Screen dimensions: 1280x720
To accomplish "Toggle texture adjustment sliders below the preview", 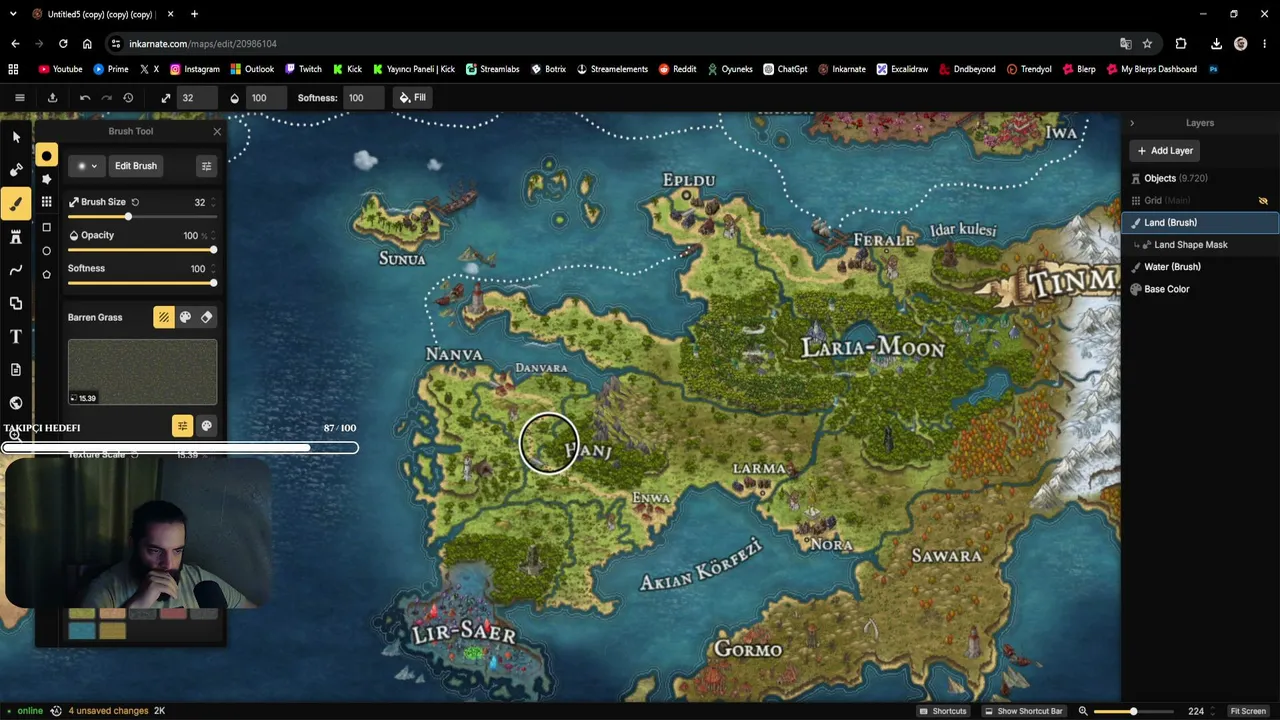I will pyautogui.click(x=182, y=426).
